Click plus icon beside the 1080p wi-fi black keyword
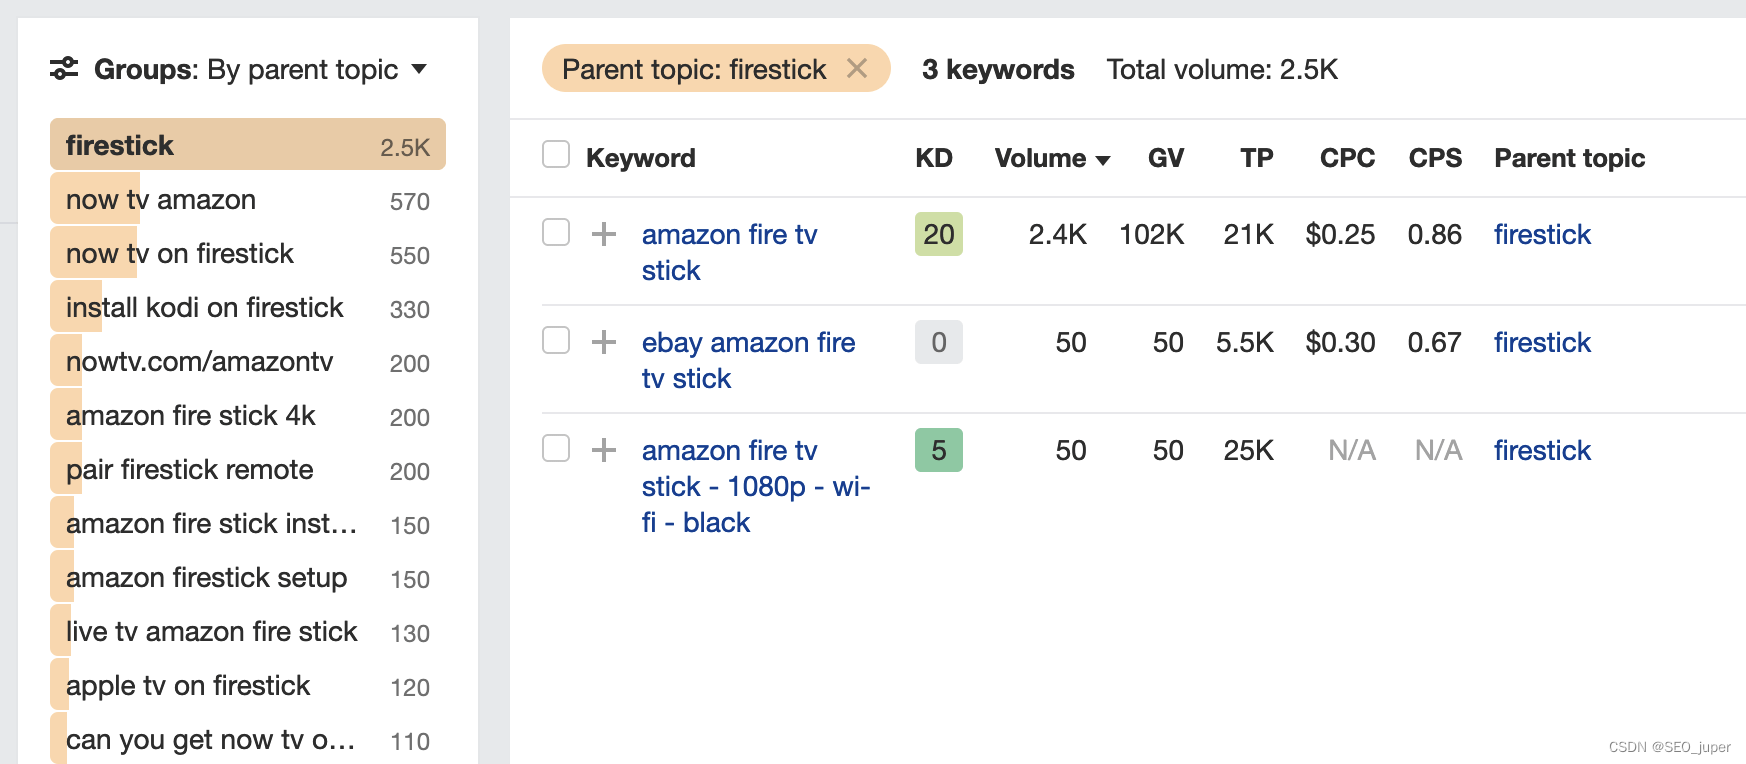This screenshot has height=764, width=1746. coord(604,450)
